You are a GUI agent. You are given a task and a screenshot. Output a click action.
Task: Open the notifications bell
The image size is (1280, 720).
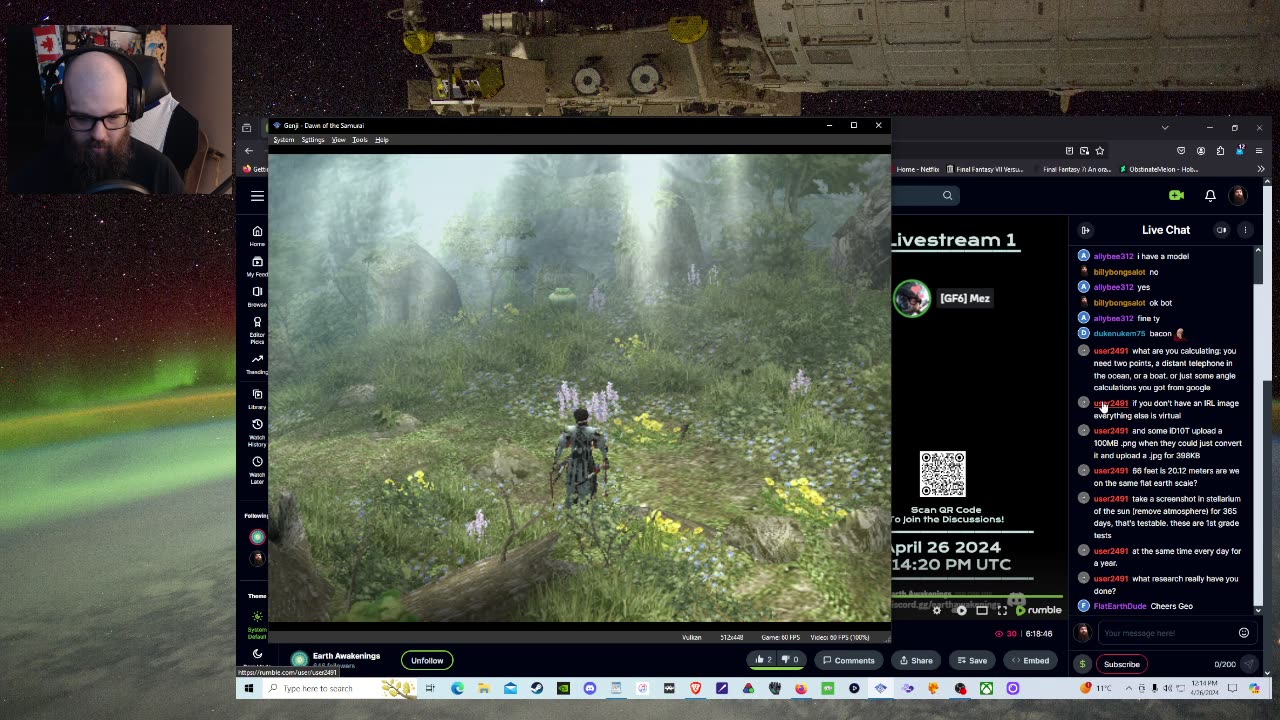click(1210, 196)
